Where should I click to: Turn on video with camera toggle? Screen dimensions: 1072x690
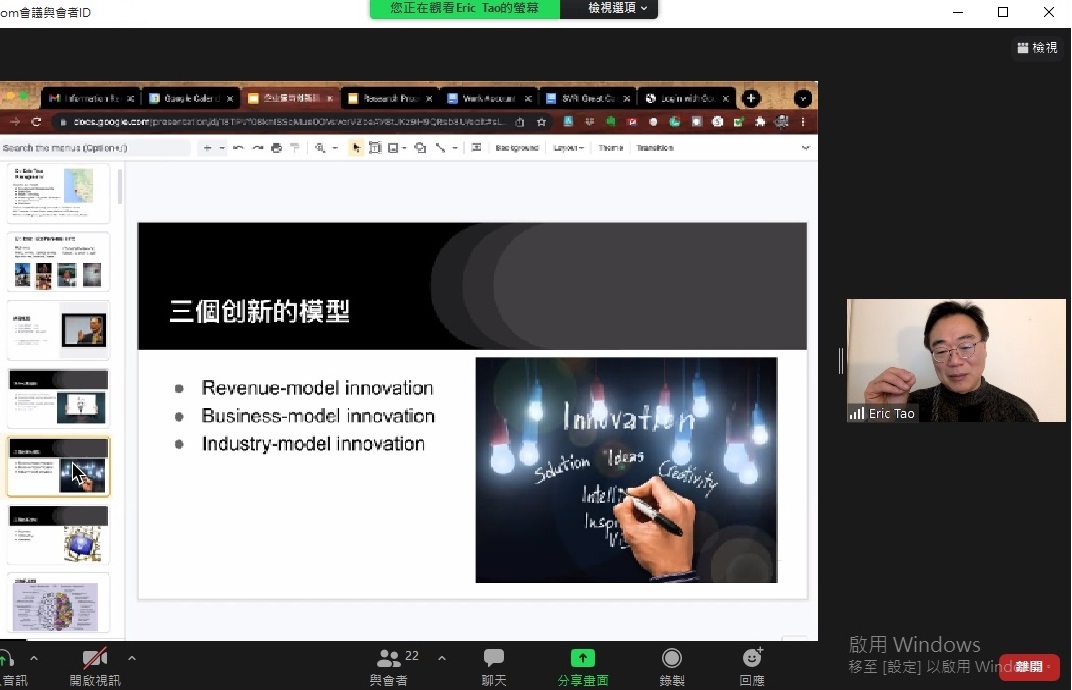(95, 658)
